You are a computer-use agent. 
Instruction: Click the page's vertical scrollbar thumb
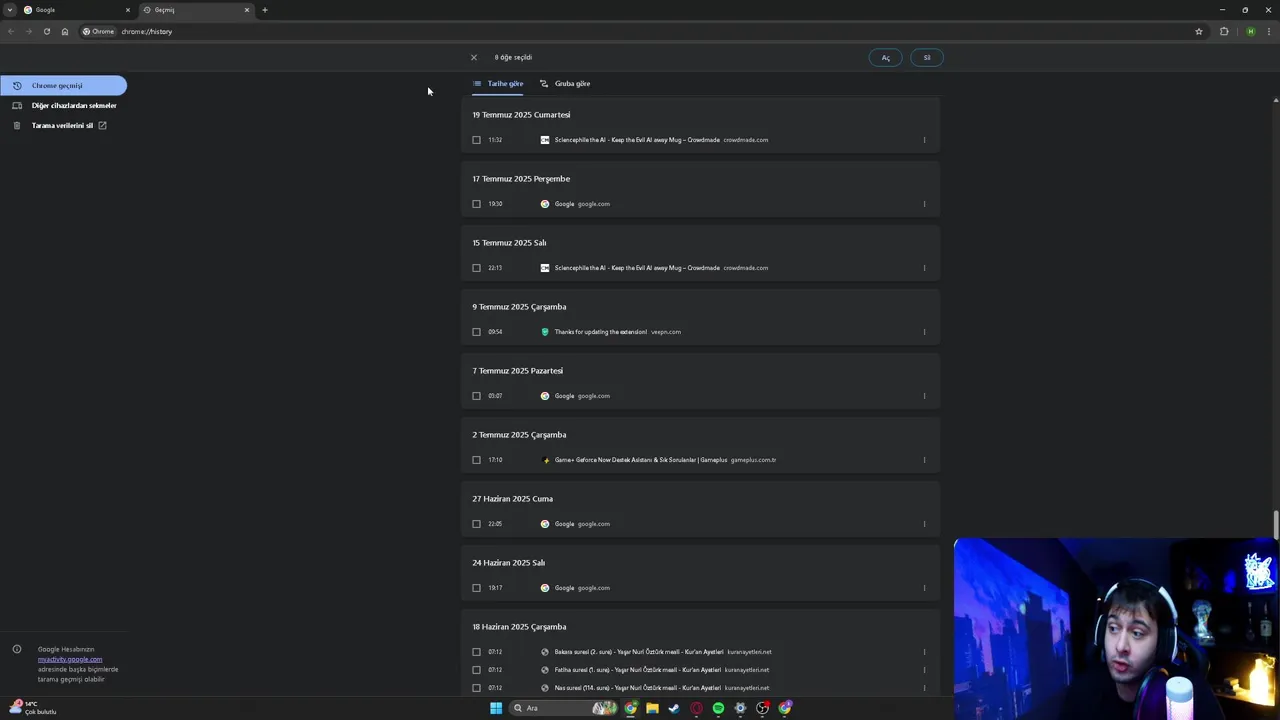click(x=1275, y=523)
